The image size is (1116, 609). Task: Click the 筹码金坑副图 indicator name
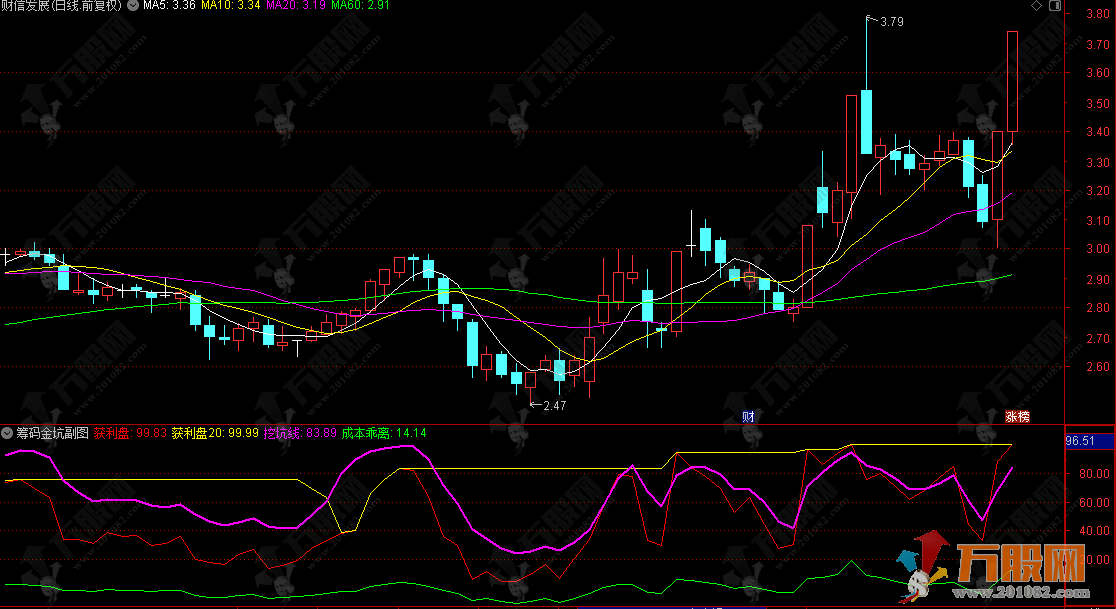53,433
